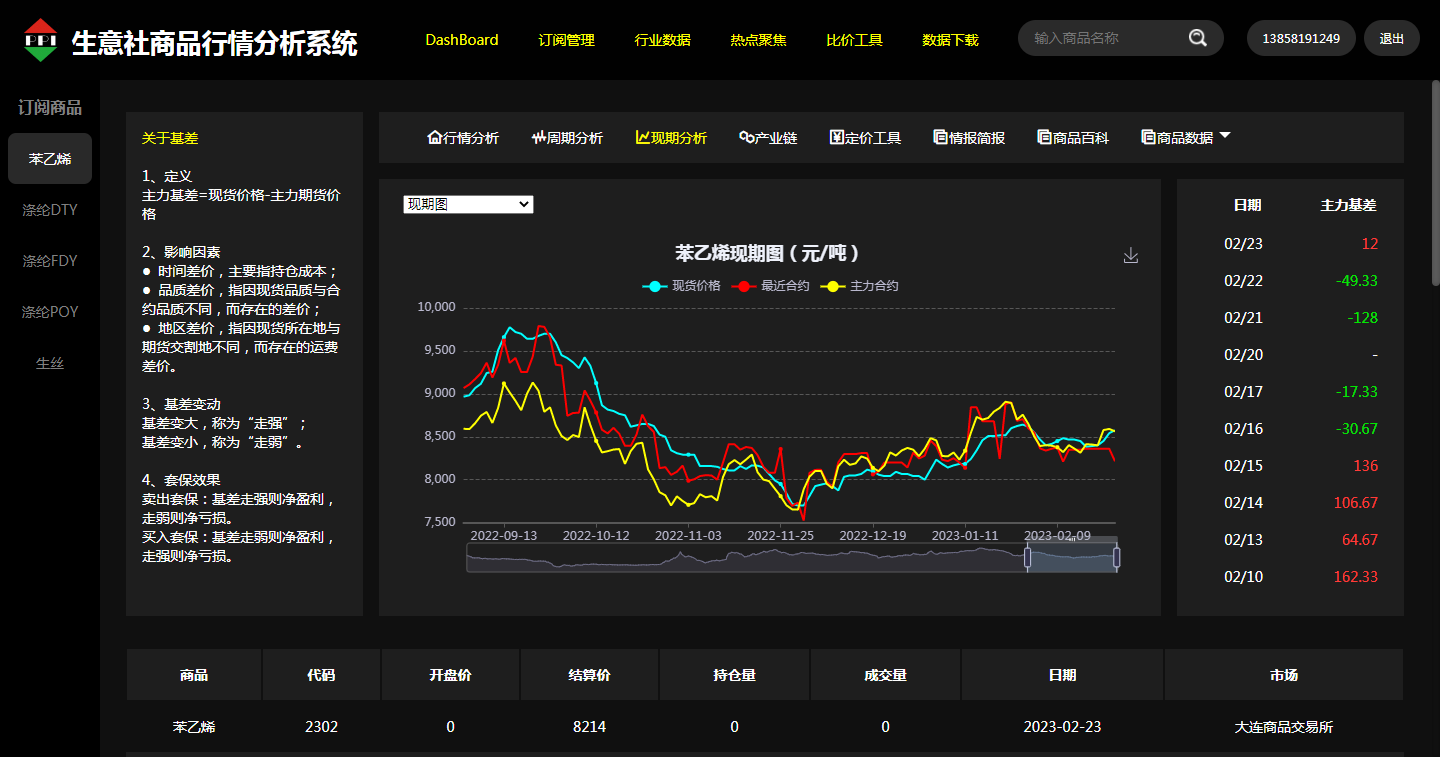Click the PPI logo icon
The width and height of the screenshot is (1440, 757).
click(x=41, y=40)
